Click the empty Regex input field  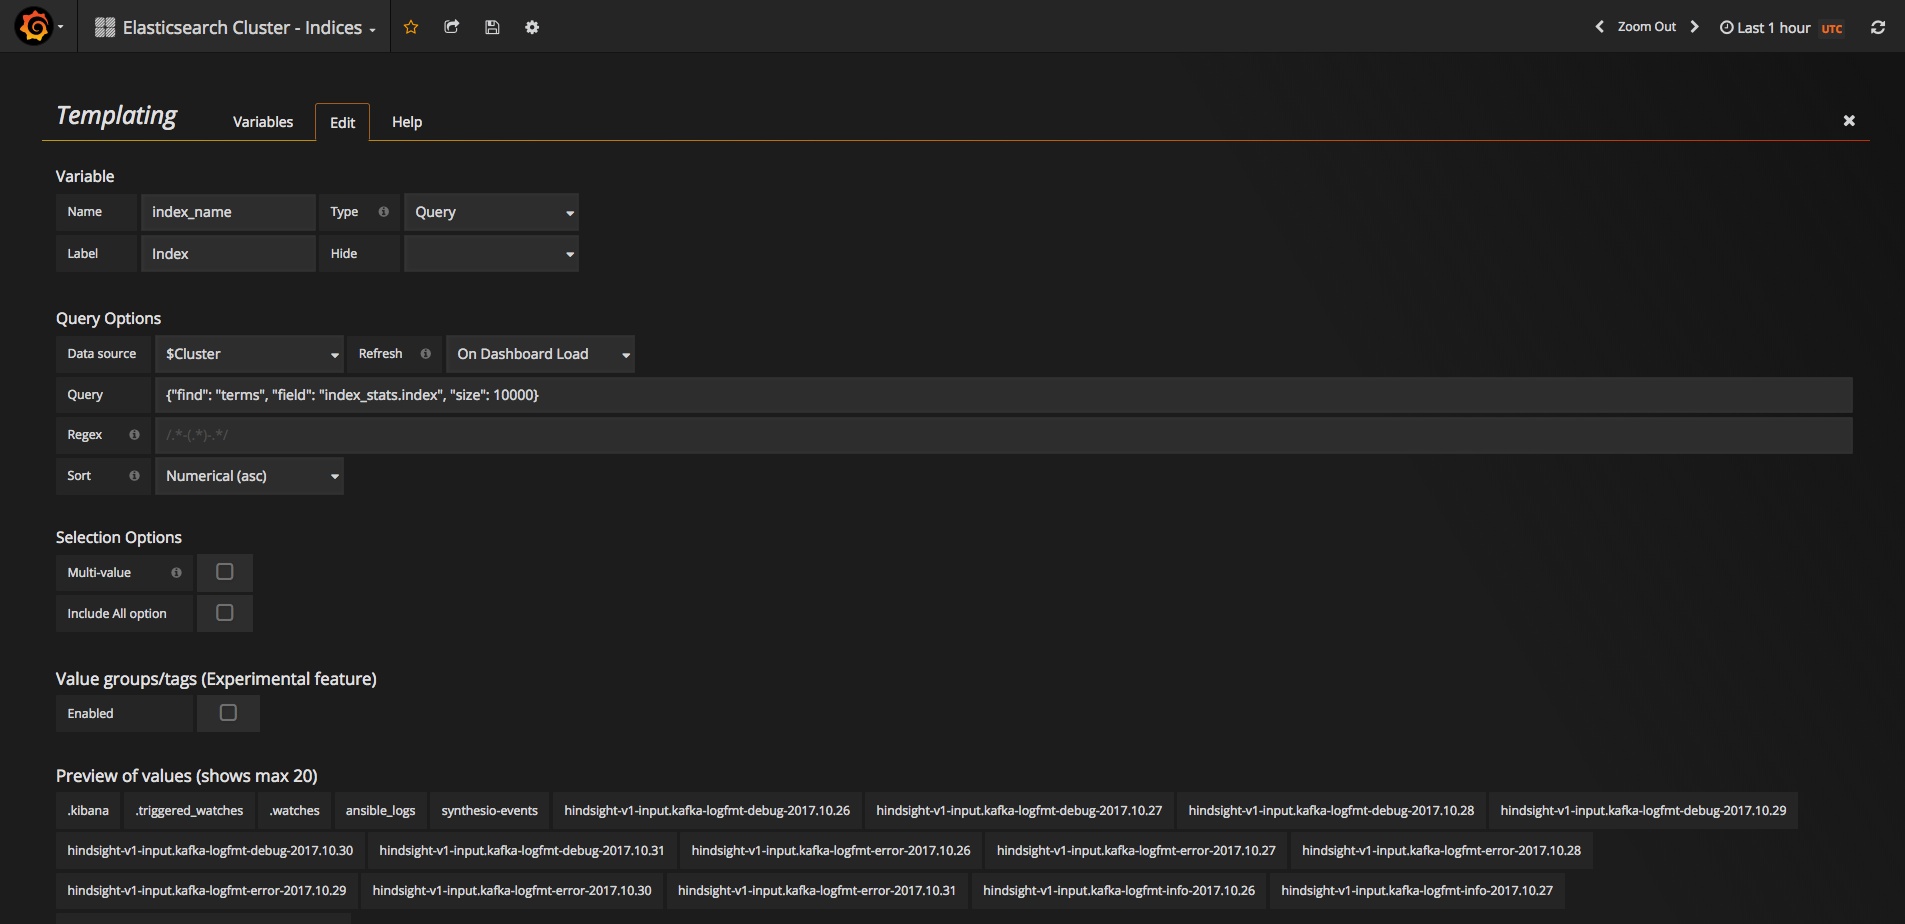coord(1003,435)
